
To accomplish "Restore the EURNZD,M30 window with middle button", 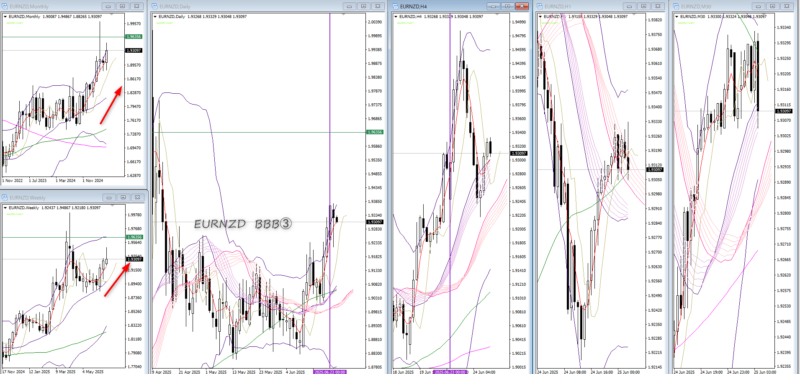I will (771, 6).
